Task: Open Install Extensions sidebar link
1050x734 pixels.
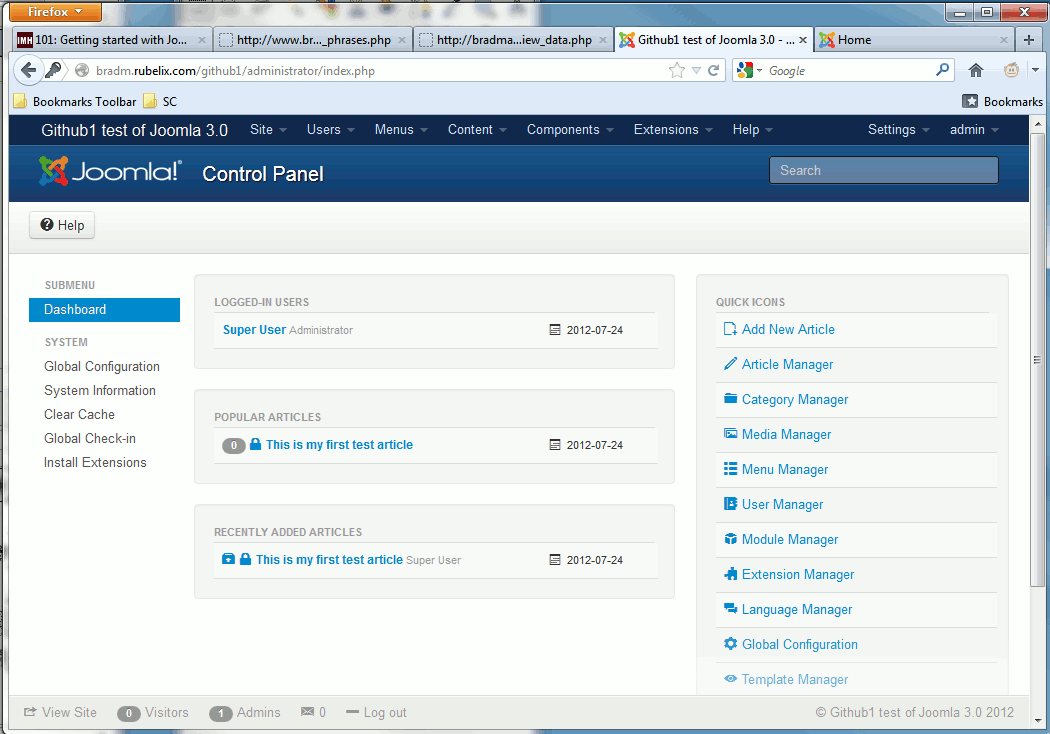Action: (x=95, y=463)
